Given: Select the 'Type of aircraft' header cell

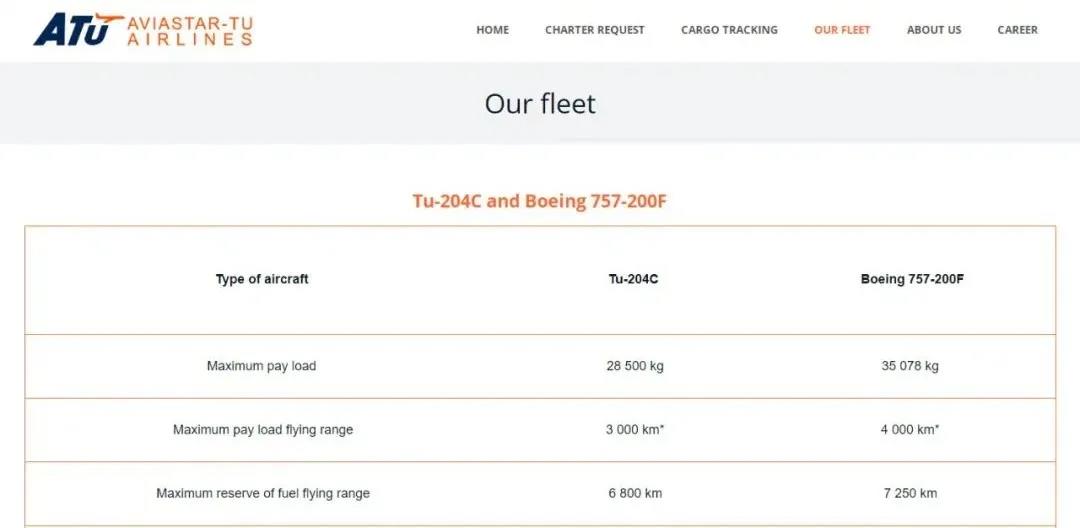Looking at the screenshot, I should point(262,280).
